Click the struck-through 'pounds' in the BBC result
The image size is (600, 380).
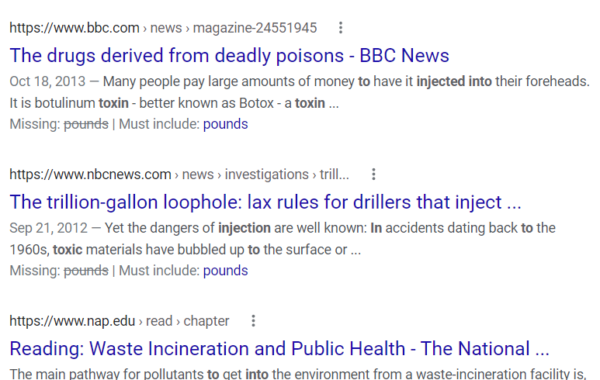tap(86, 124)
